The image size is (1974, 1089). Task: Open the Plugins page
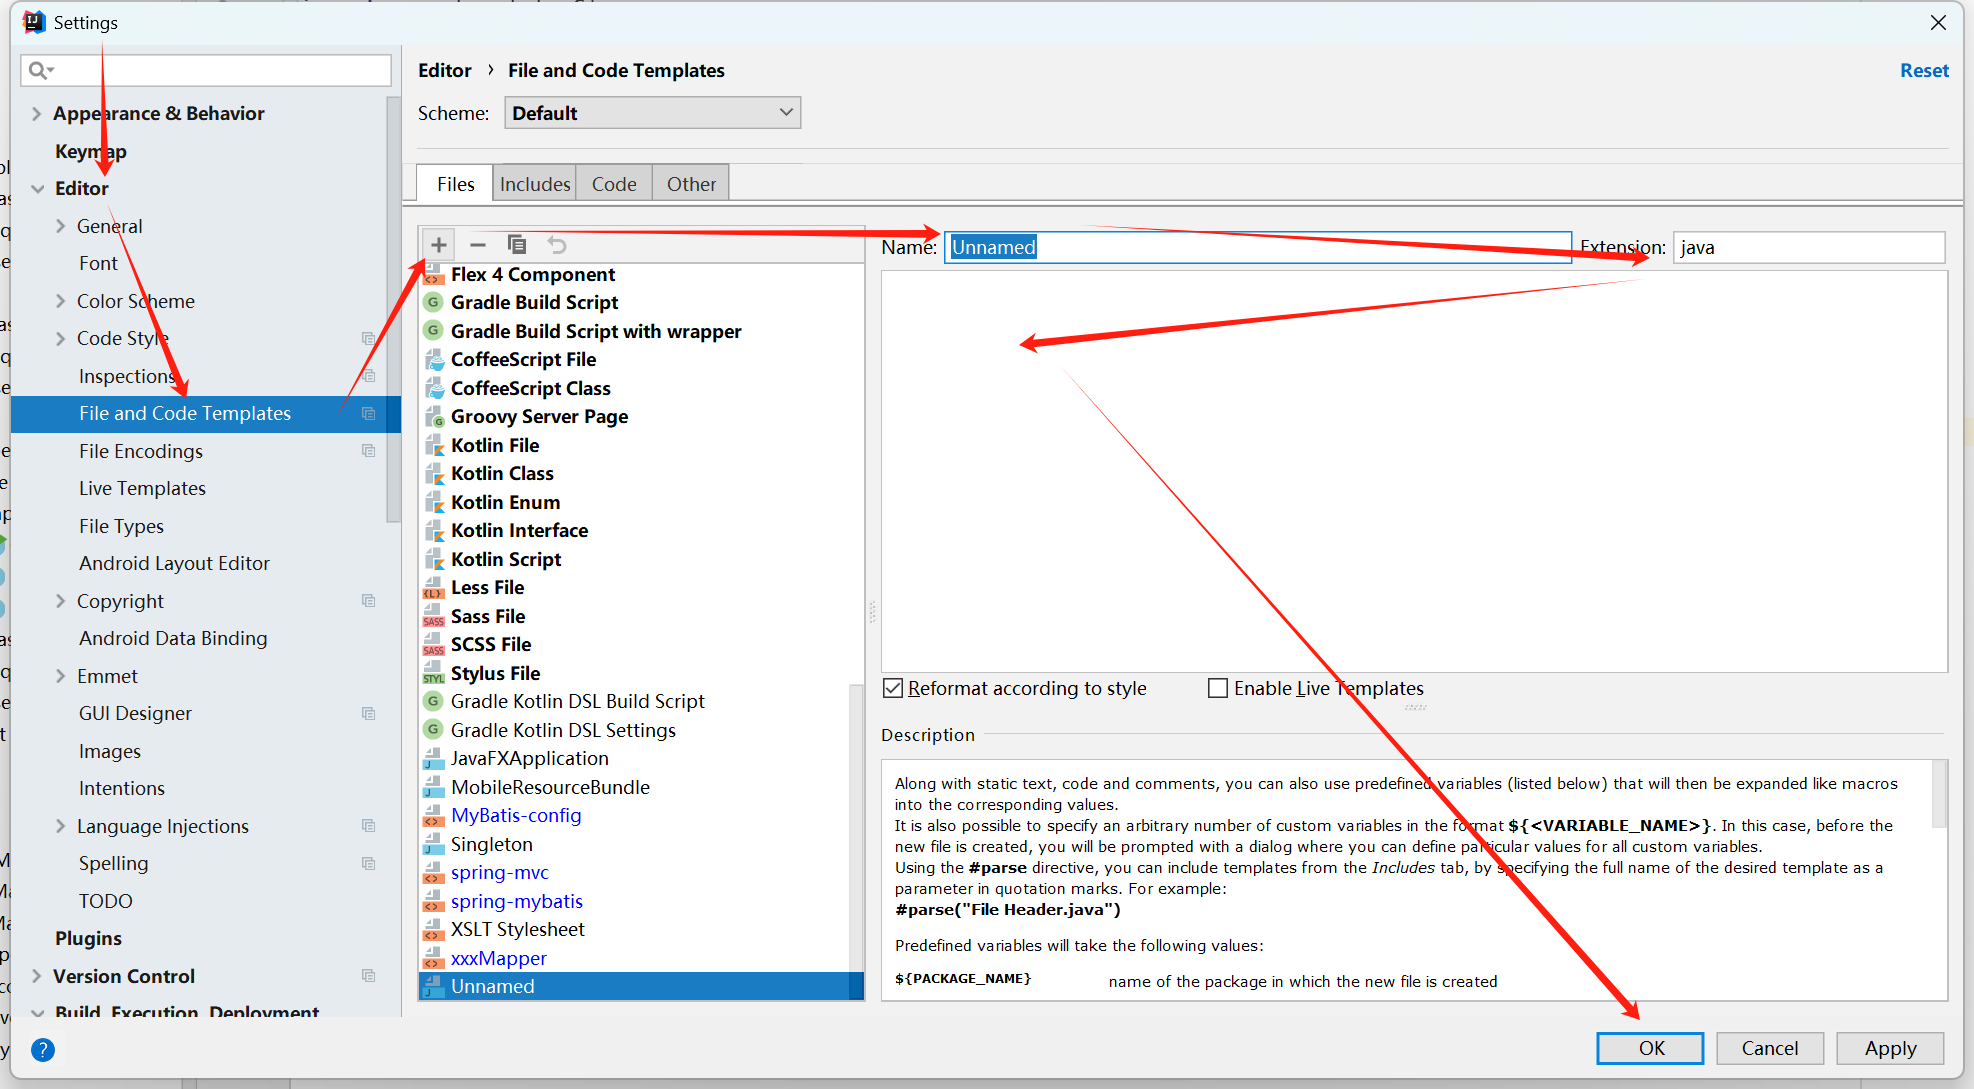coord(88,938)
